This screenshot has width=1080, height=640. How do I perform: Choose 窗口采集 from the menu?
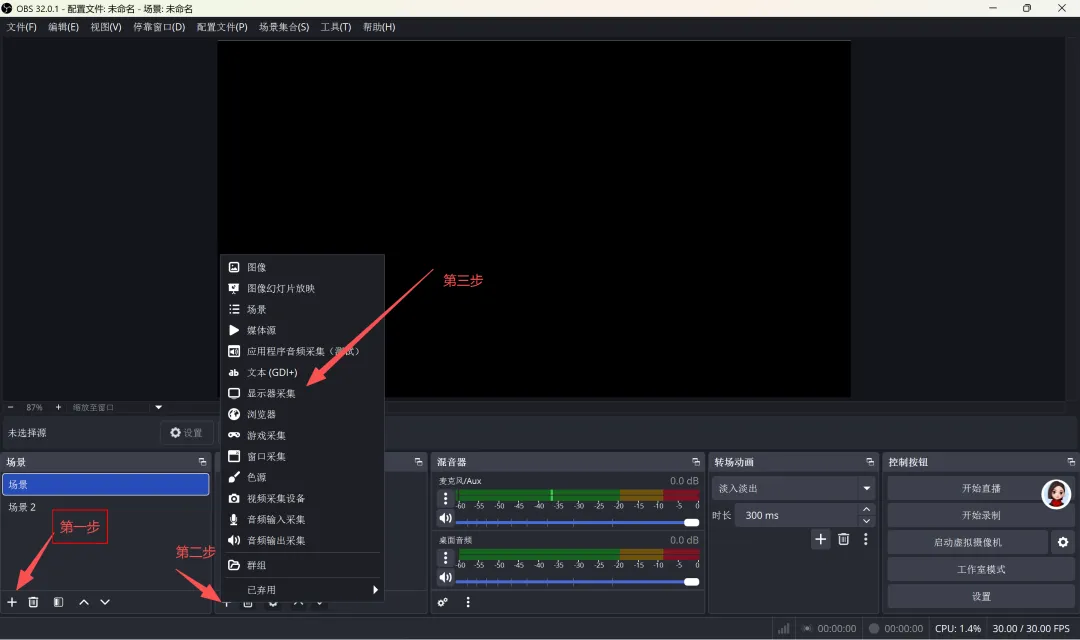pos(302,457)
